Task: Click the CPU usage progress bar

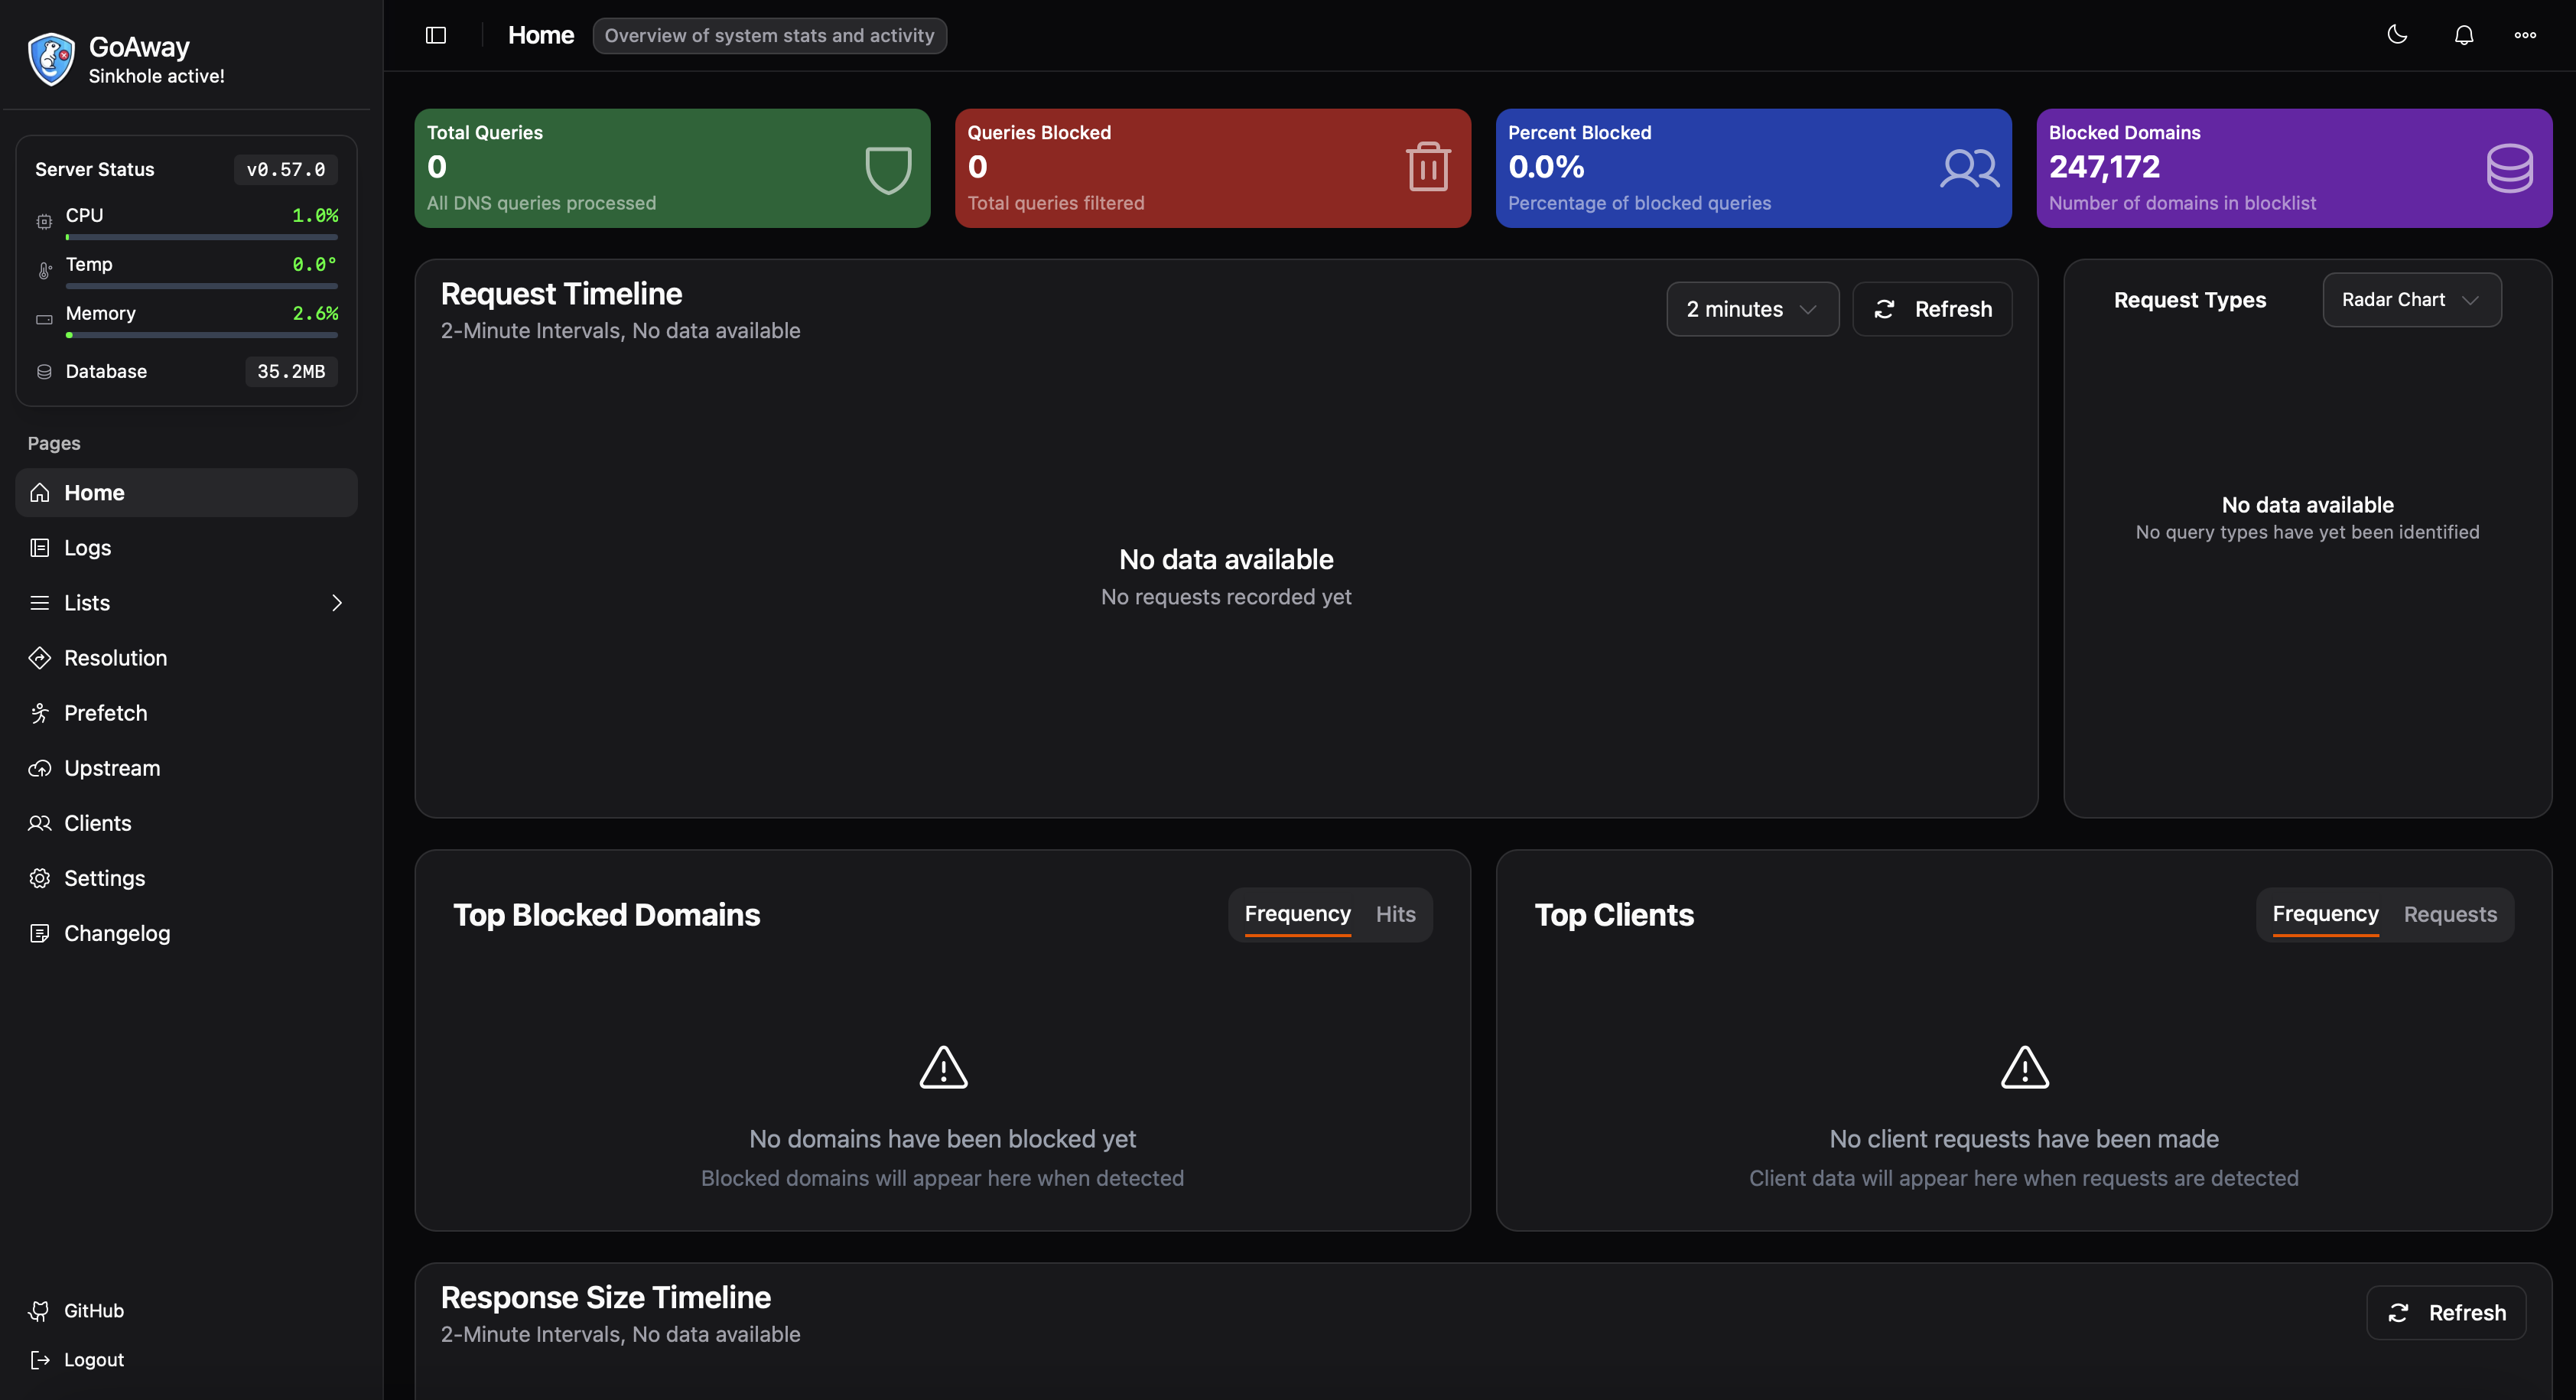Action: (202, 238)
